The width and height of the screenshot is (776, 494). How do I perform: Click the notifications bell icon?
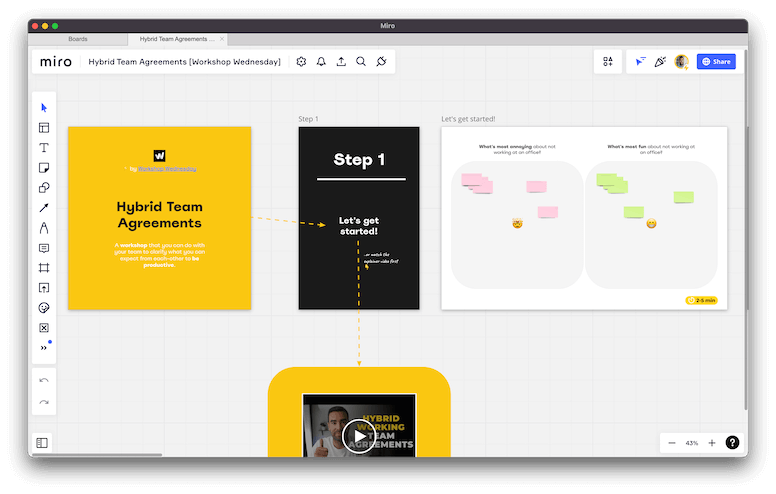[321, 62]
